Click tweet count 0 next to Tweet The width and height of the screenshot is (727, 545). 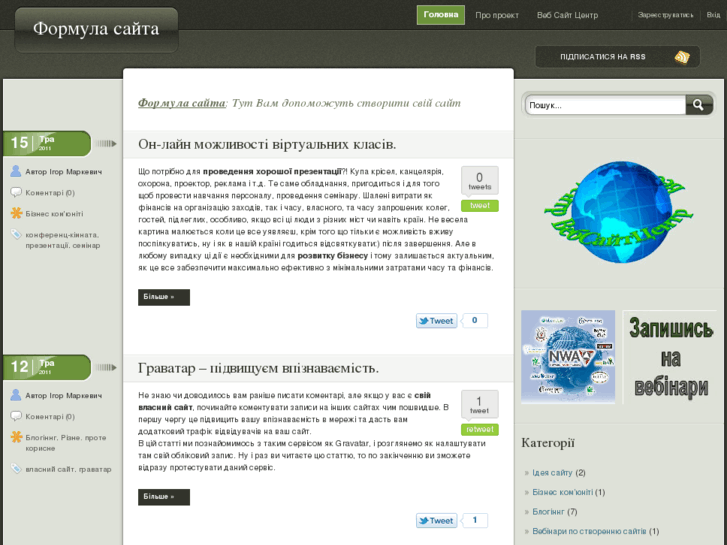pyautogui.click(x=474, y=321)
